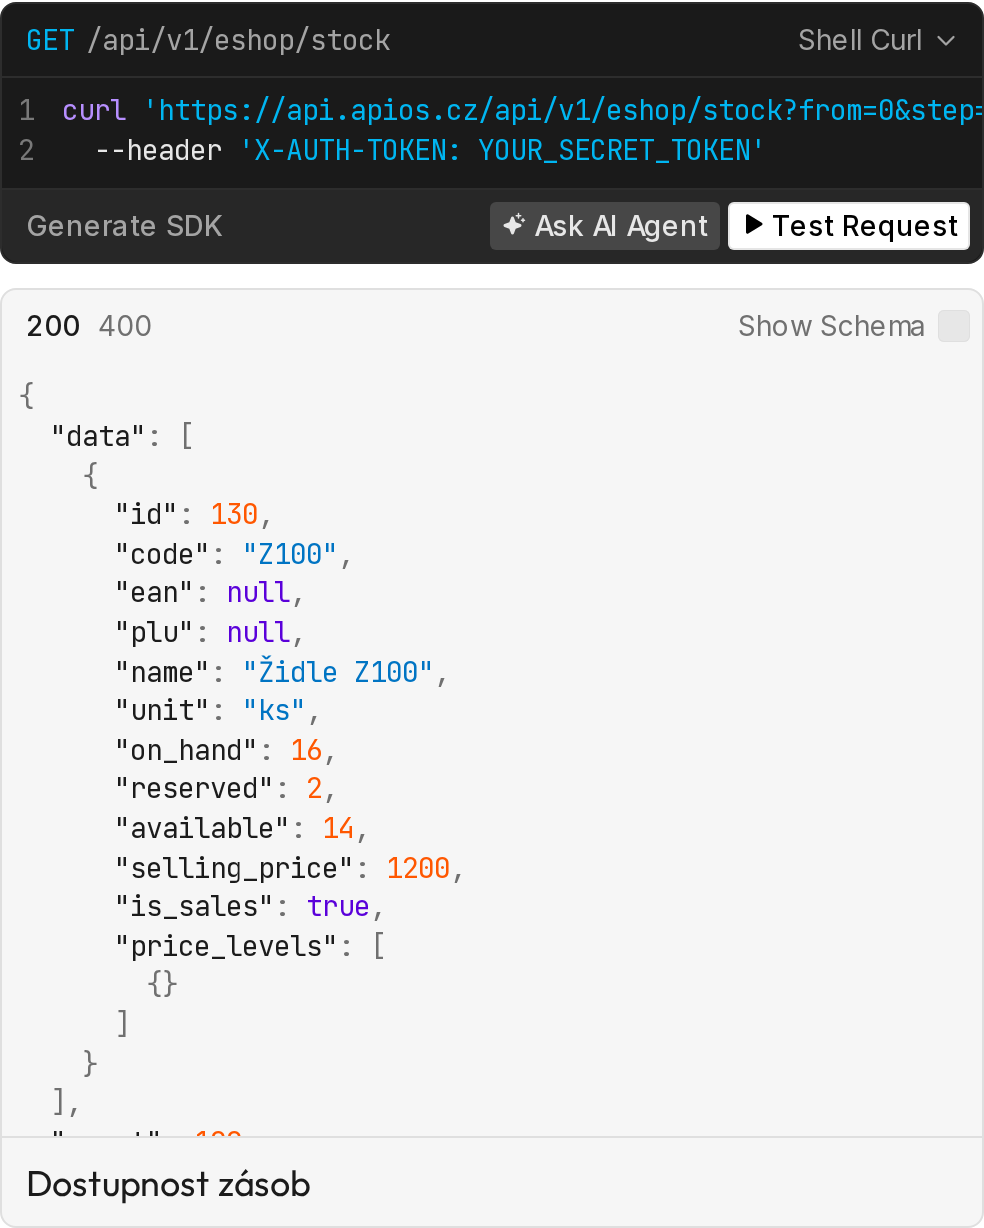The height and width of the screenshot is (1228, 984).
Task: Switch to the 400 response tab
Action: (125, 326)
